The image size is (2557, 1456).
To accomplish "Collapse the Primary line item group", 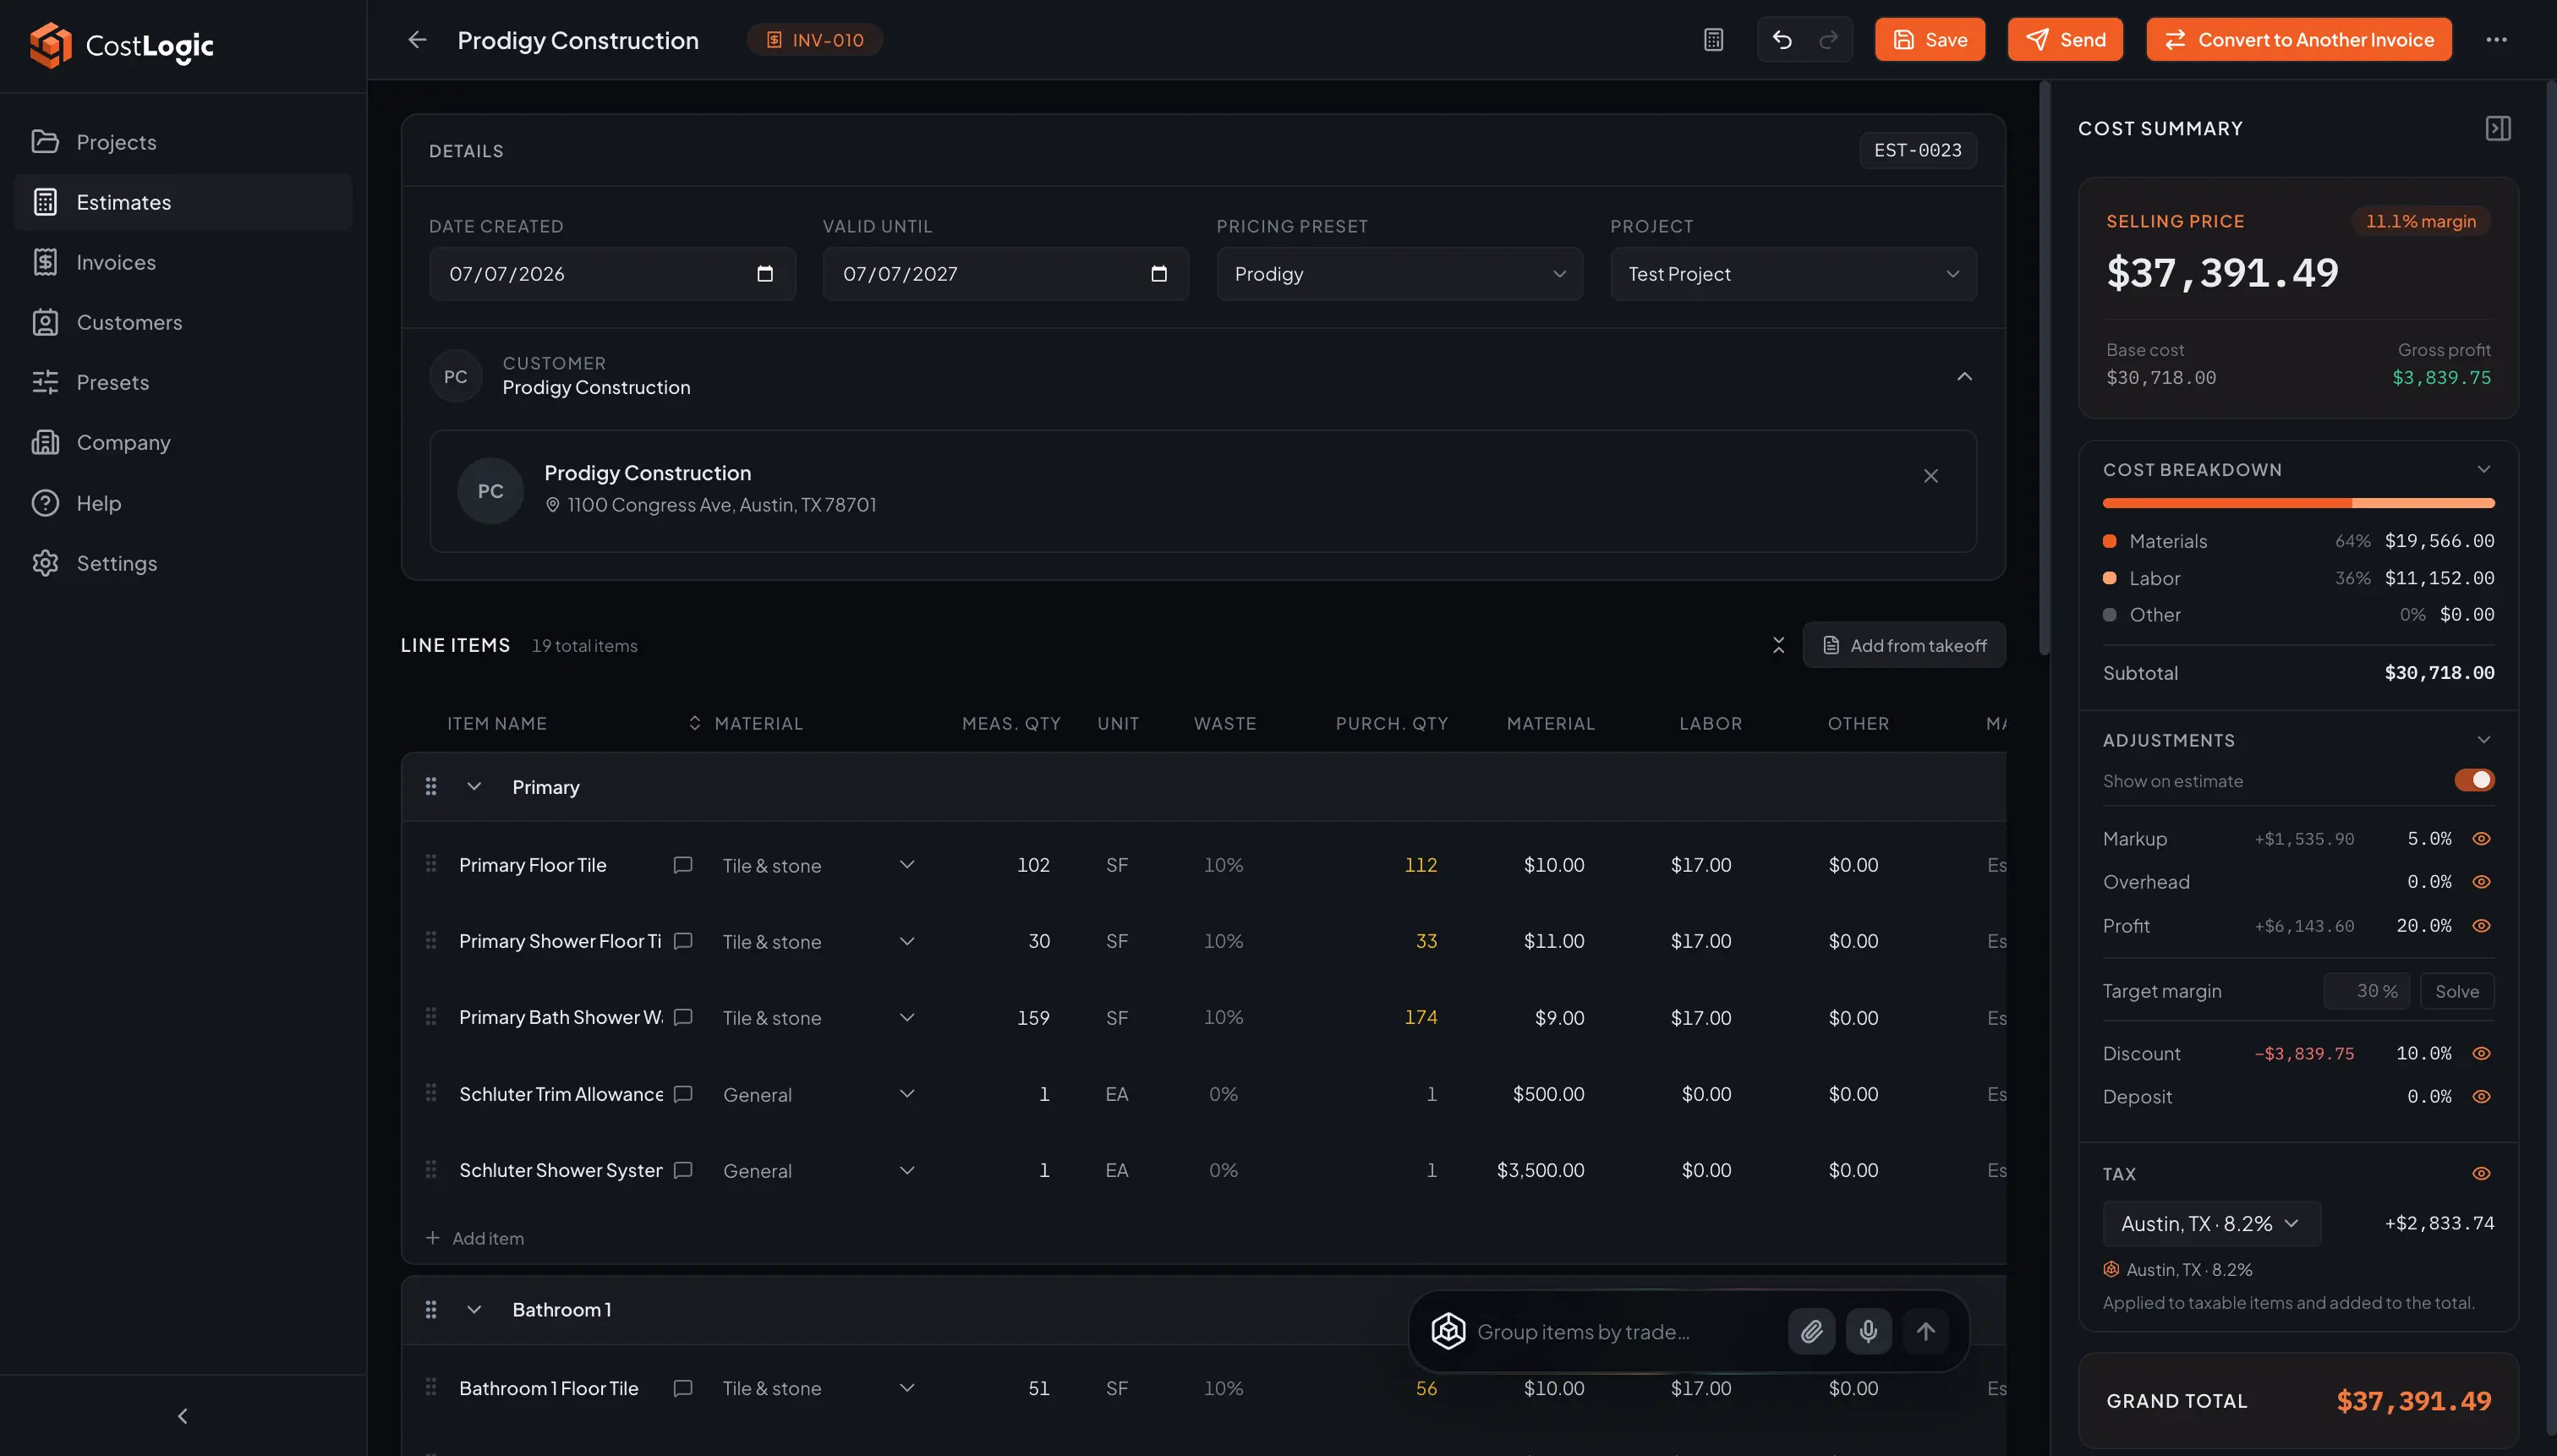I will (474, 787).
